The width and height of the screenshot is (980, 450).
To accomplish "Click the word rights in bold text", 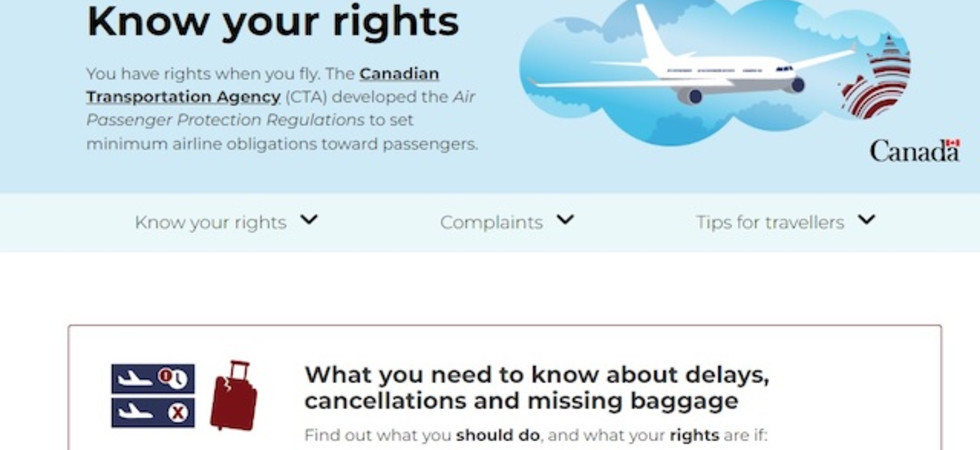I will 694,435.
